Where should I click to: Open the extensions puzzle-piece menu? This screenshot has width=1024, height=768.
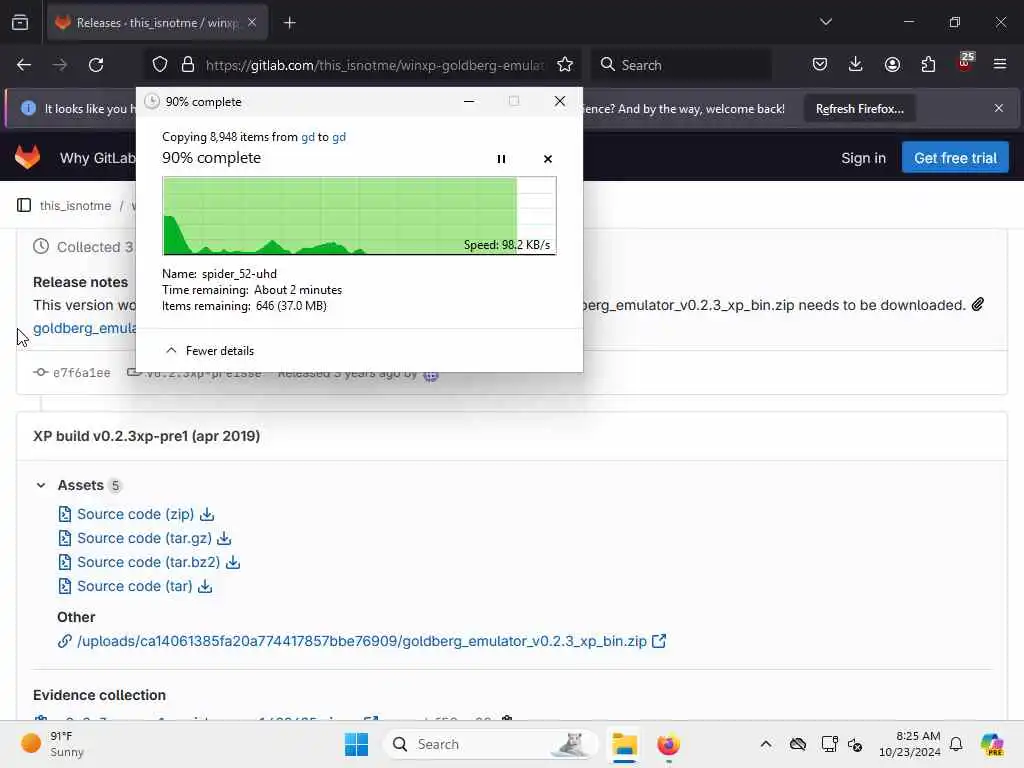928,65
